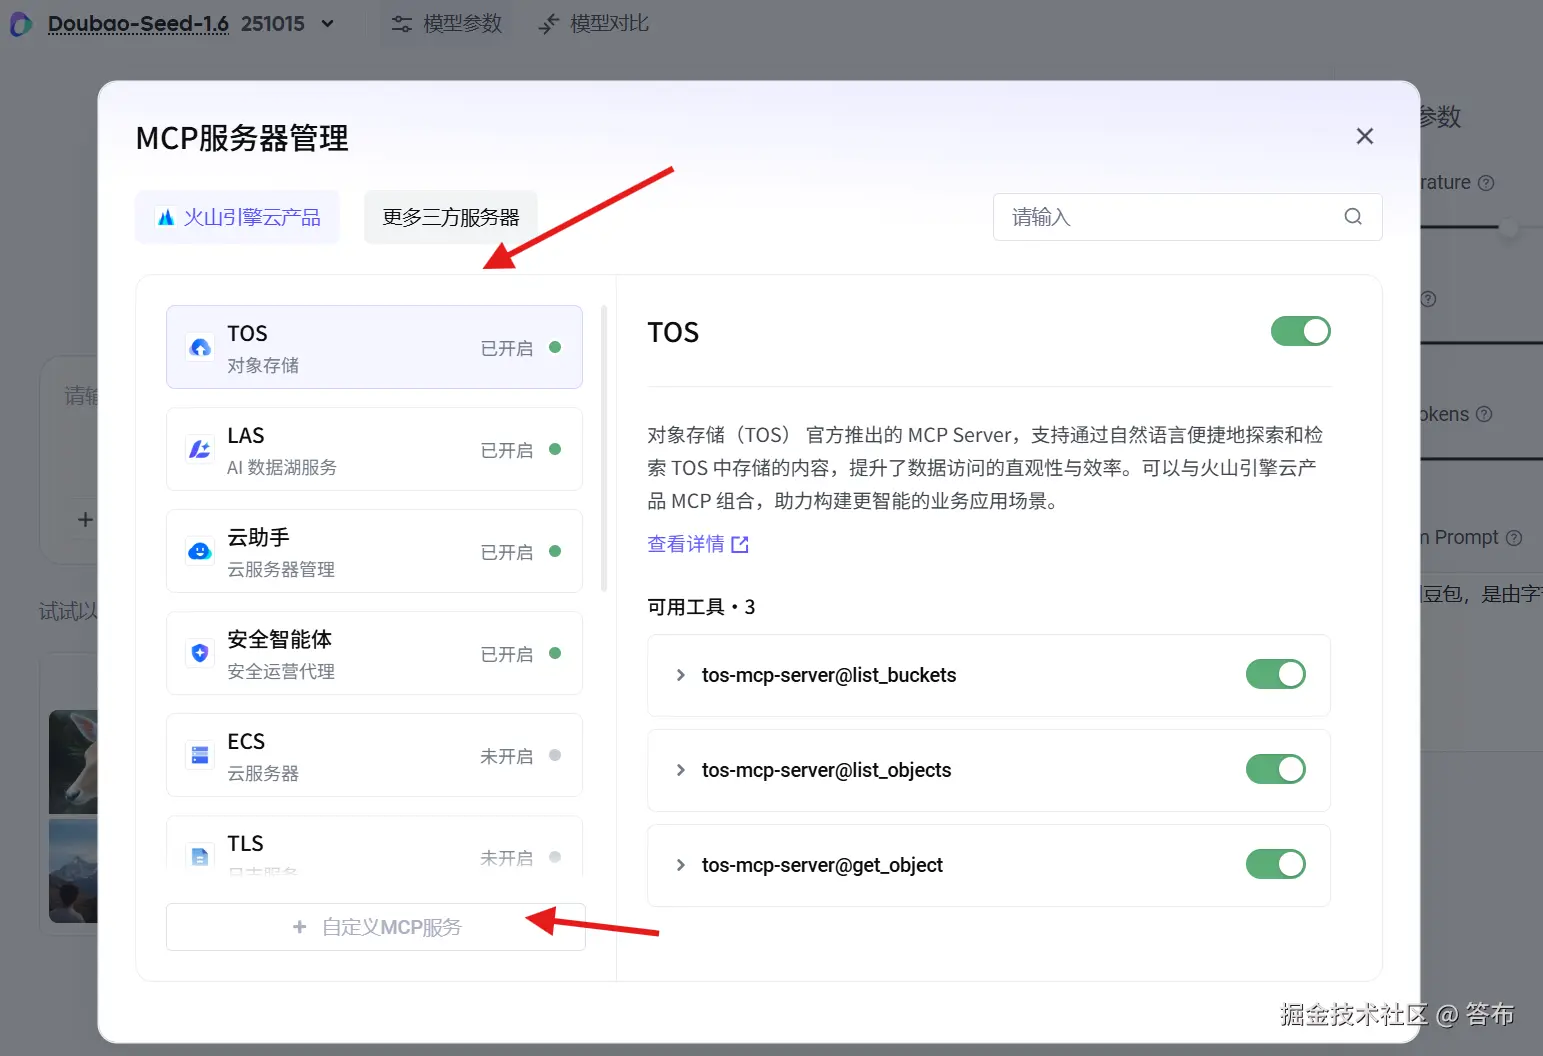Select the TLS server card
Viewport: 1543px width, 1056px height.
[374, 846]
